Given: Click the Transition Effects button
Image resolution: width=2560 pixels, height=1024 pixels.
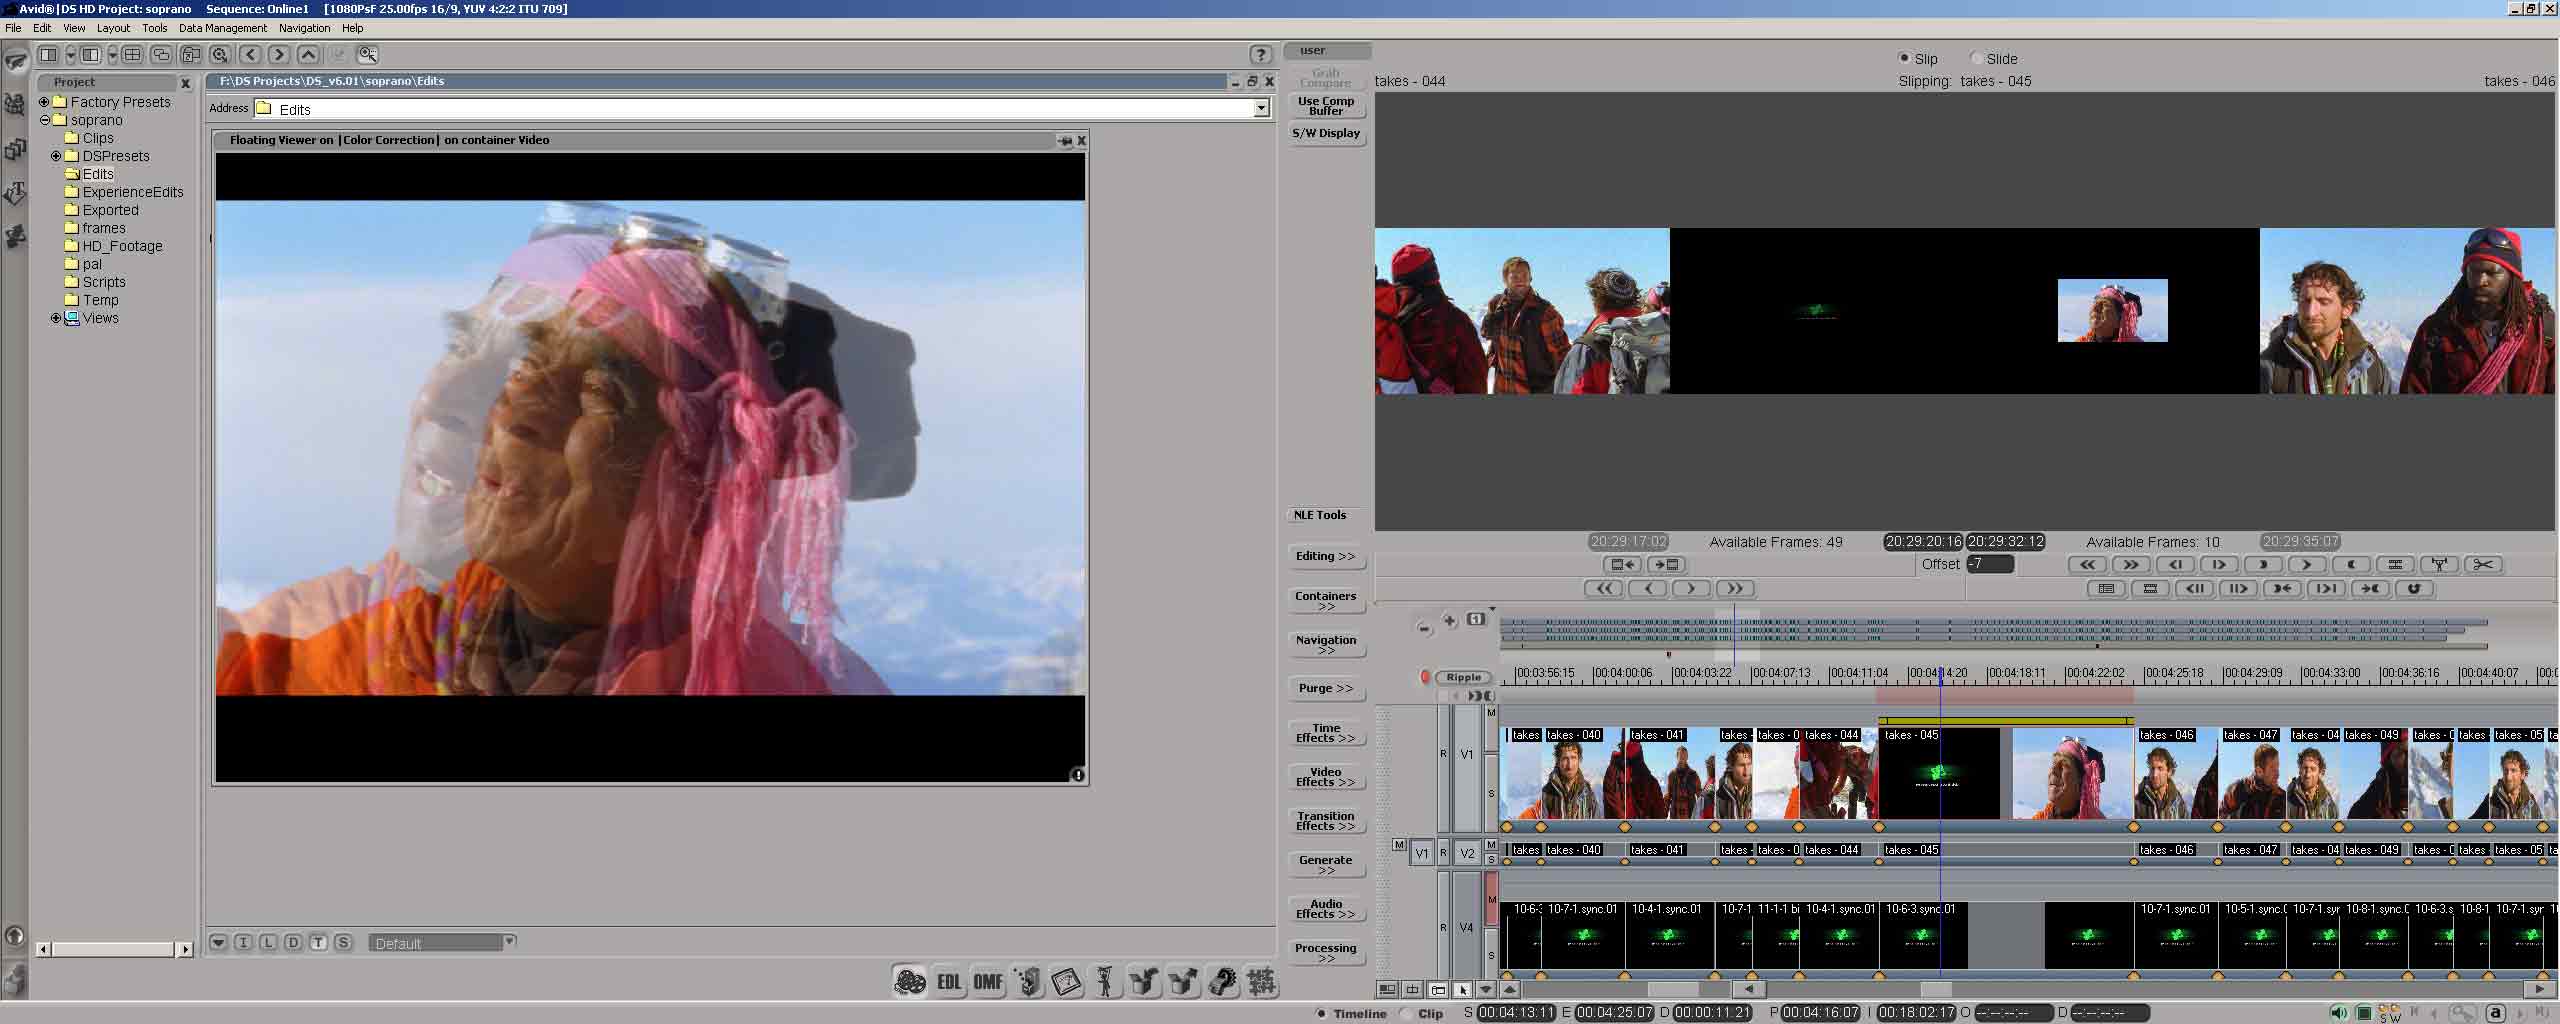Looking at the screenshot, I should coord(1325,821).
